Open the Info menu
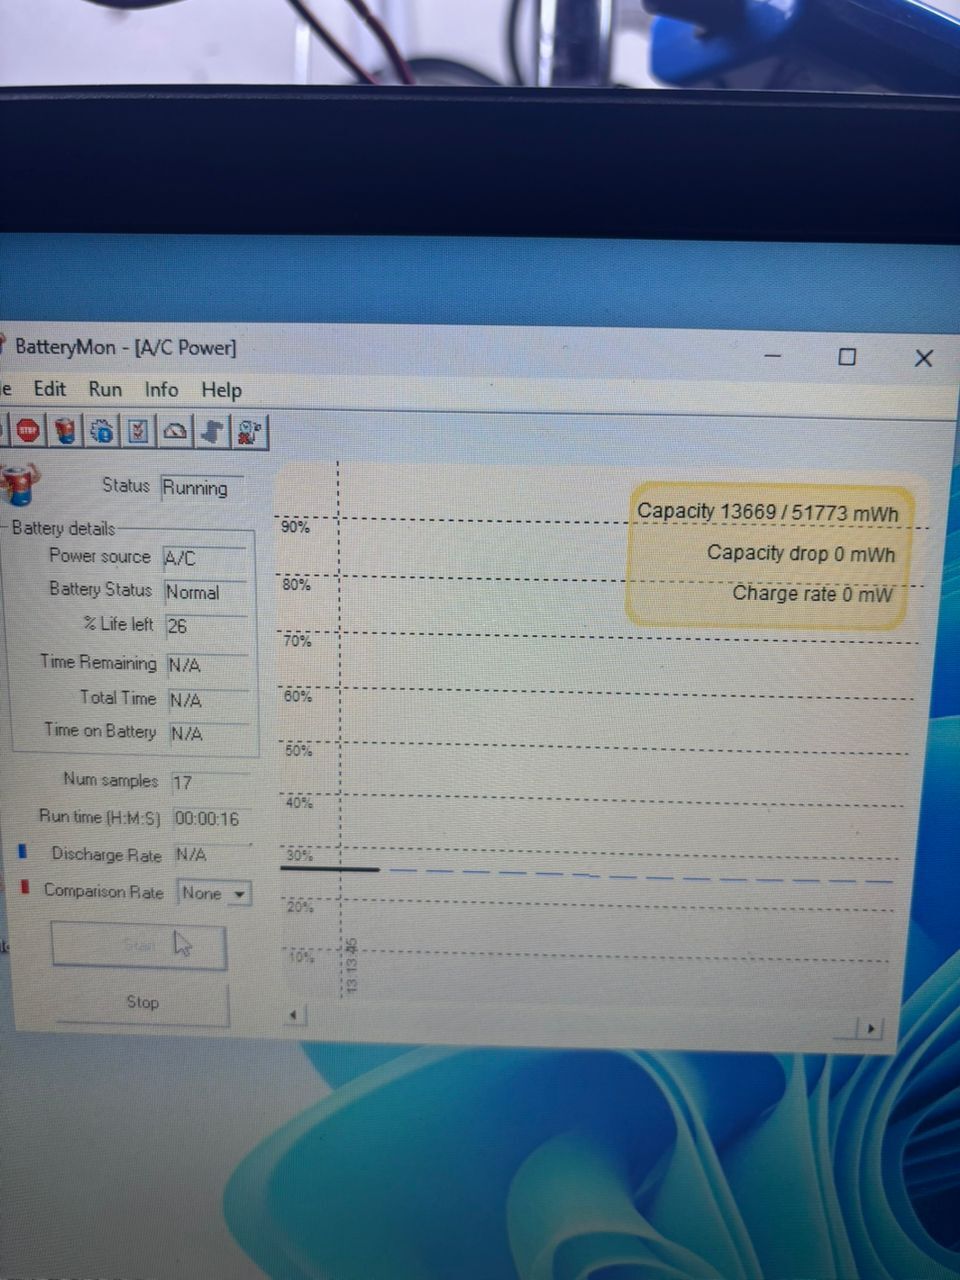This screenshot has width=960, height=1280. tap(161, 390)
